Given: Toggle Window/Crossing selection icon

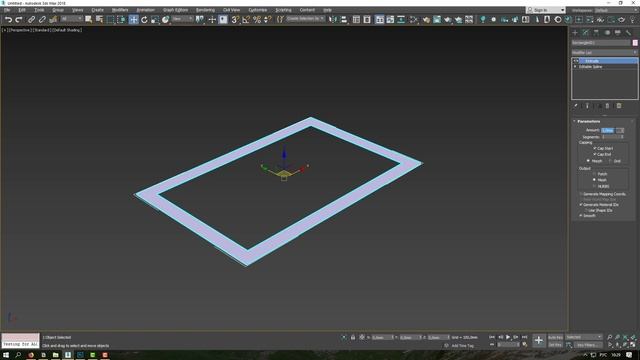Looking at the screenshot, I should (x=121, y=20).
